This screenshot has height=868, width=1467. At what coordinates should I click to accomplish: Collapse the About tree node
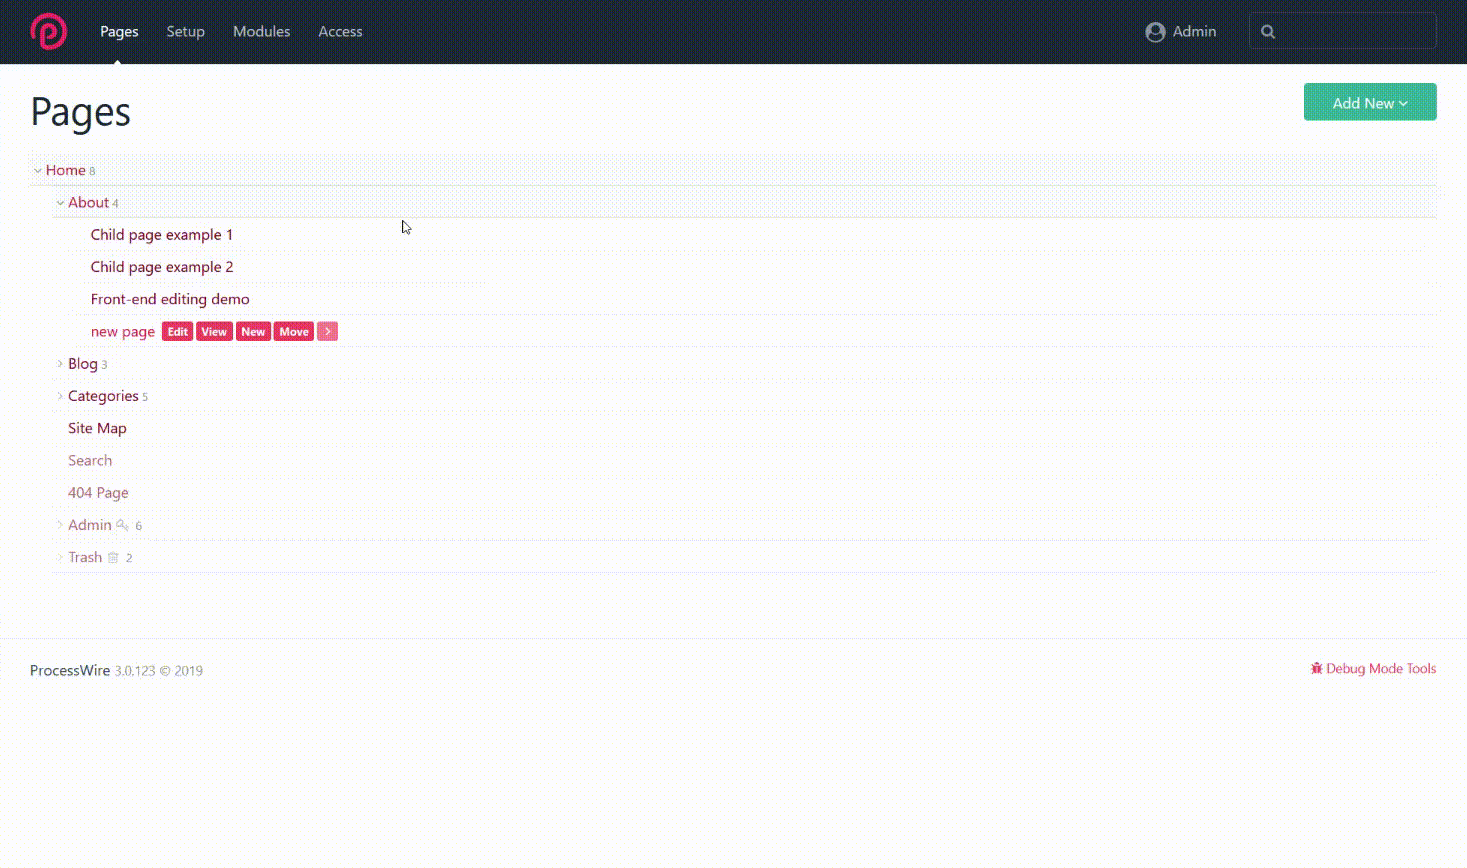60,202
